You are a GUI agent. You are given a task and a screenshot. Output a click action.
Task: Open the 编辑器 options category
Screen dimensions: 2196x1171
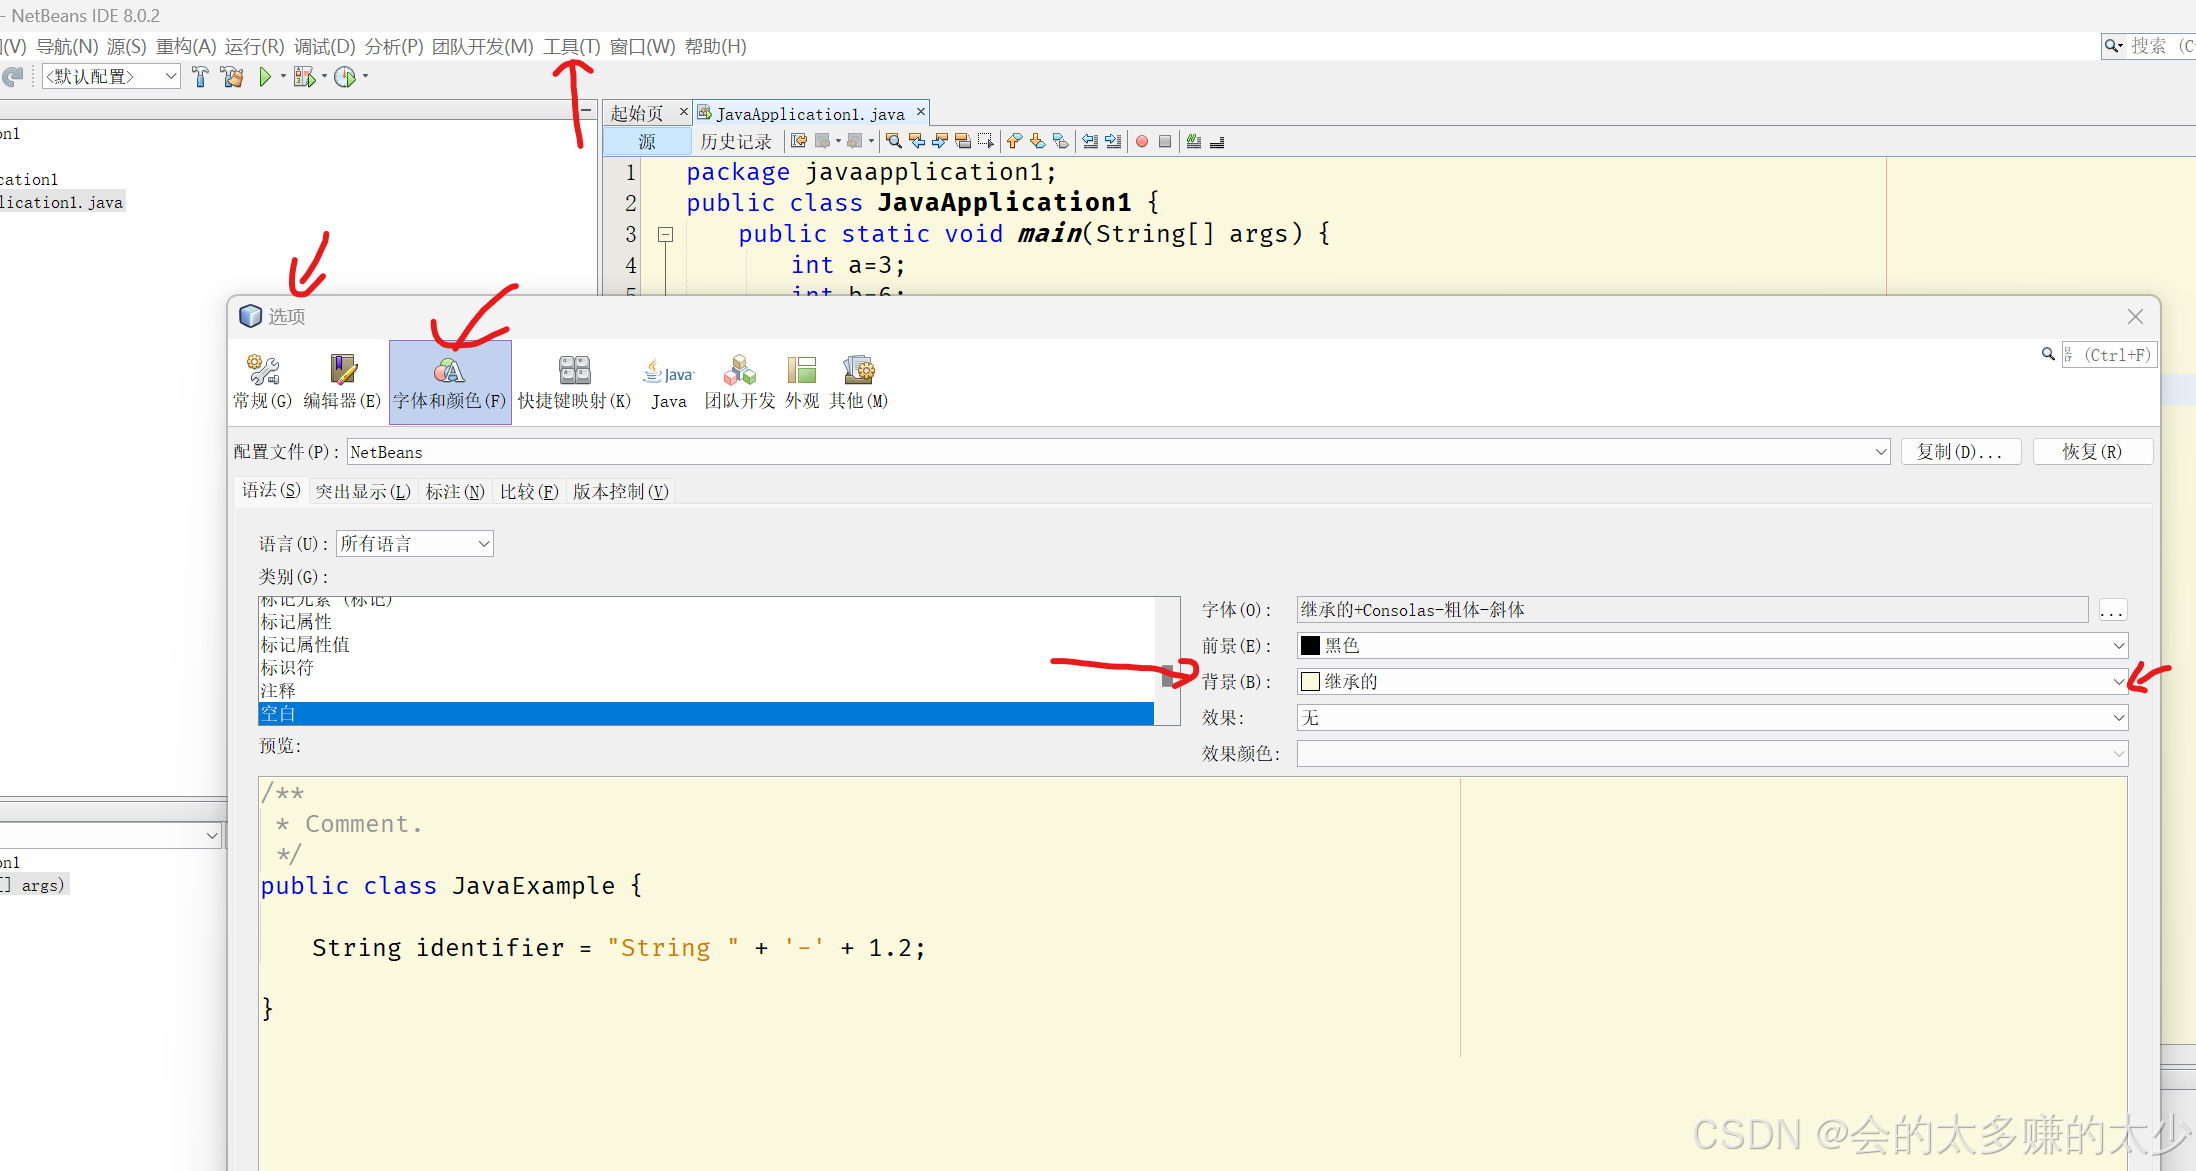(342, 382)
